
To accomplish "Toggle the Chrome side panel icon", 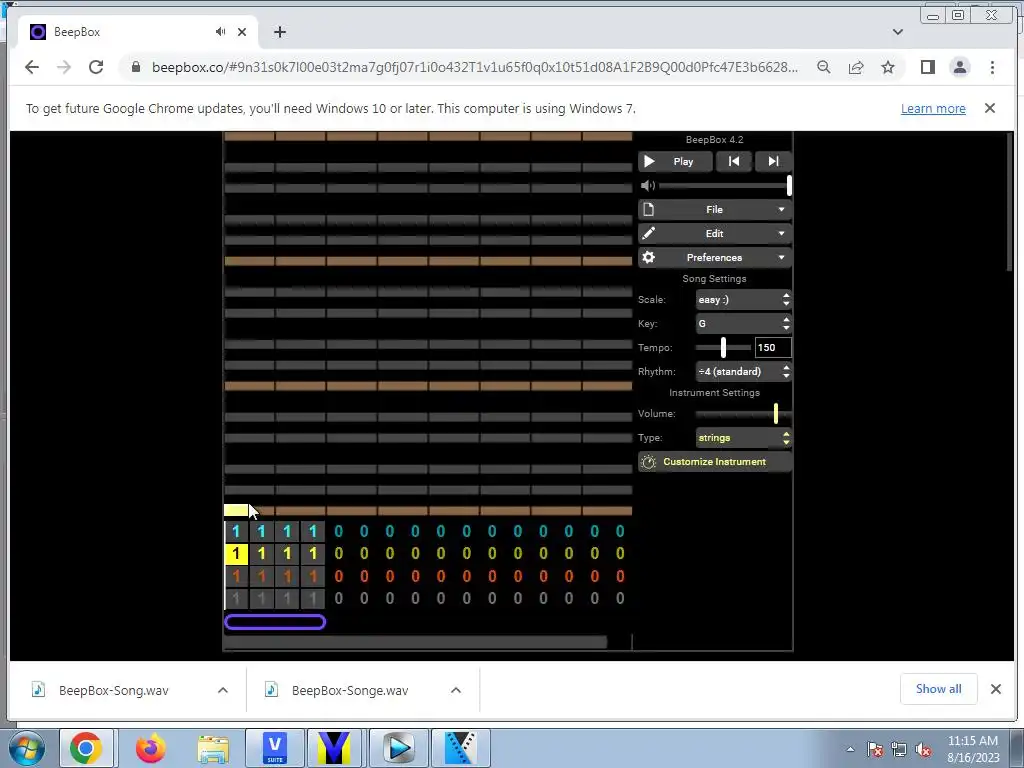I will [928, 67].
